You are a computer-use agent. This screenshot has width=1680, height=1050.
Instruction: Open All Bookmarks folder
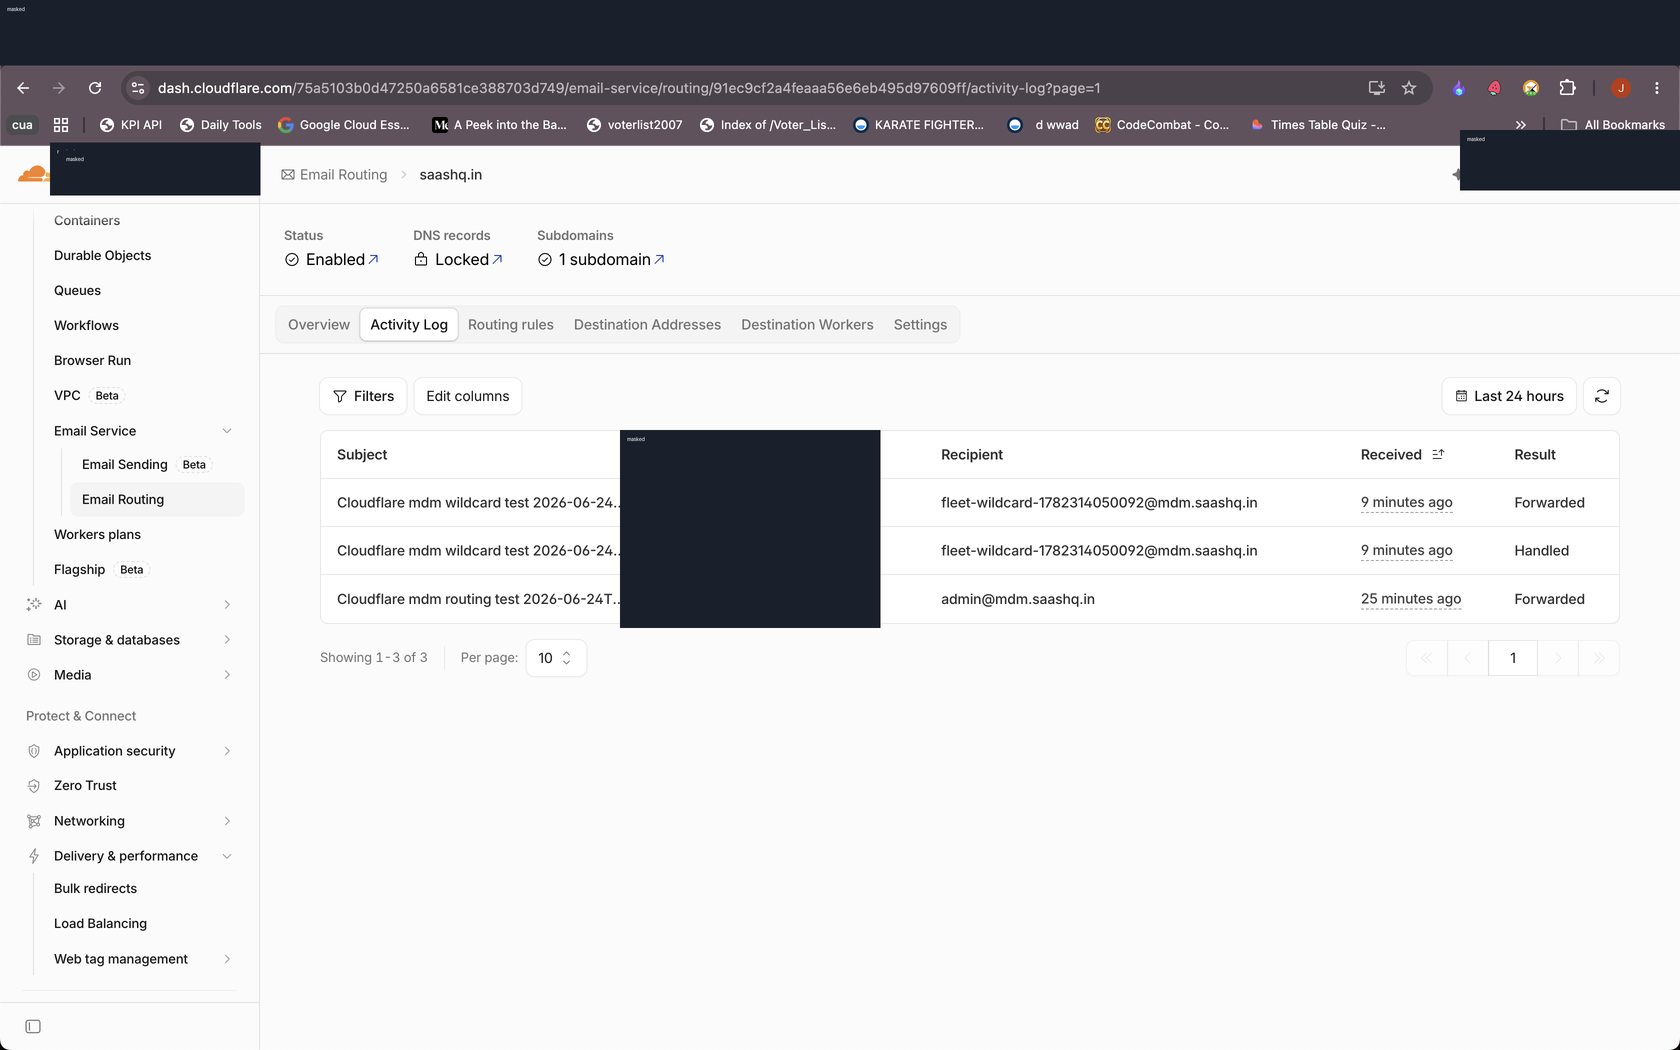(1613, 125)
